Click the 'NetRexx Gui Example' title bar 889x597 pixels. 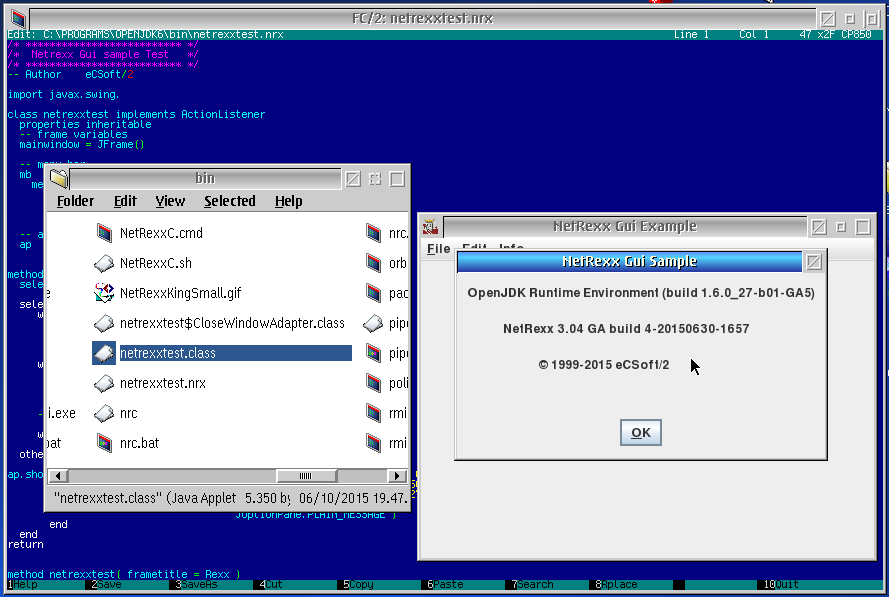point(625,227)
